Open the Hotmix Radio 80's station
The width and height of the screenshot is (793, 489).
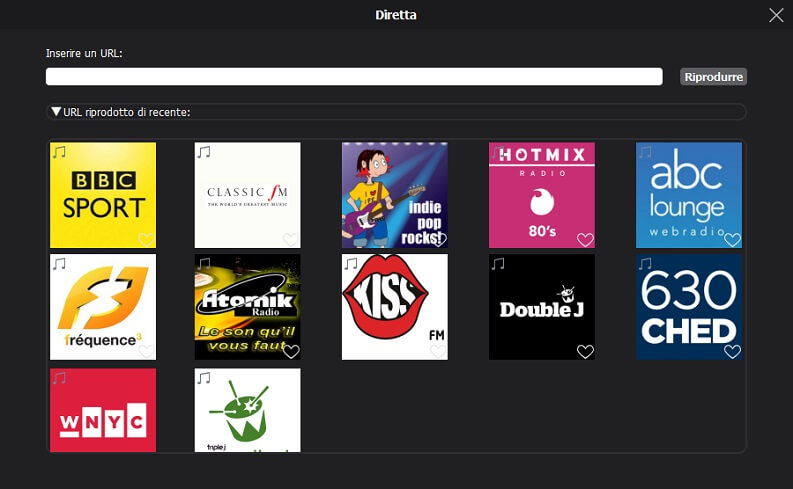point(542,195)
